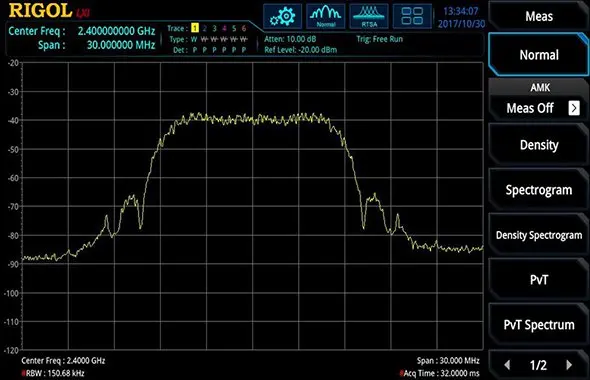Viewport: 590px width, 380px height.
Task: Click the -120 y-axis label
Action: tap(11, 351)
